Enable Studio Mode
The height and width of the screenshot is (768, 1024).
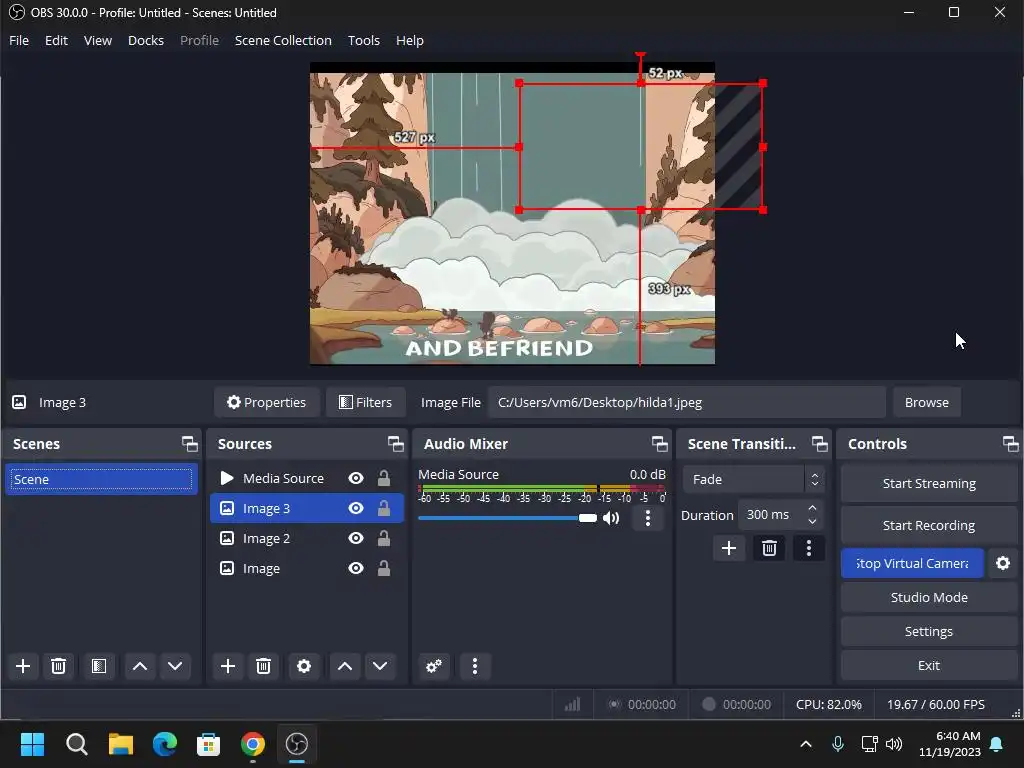pos(929,598)
